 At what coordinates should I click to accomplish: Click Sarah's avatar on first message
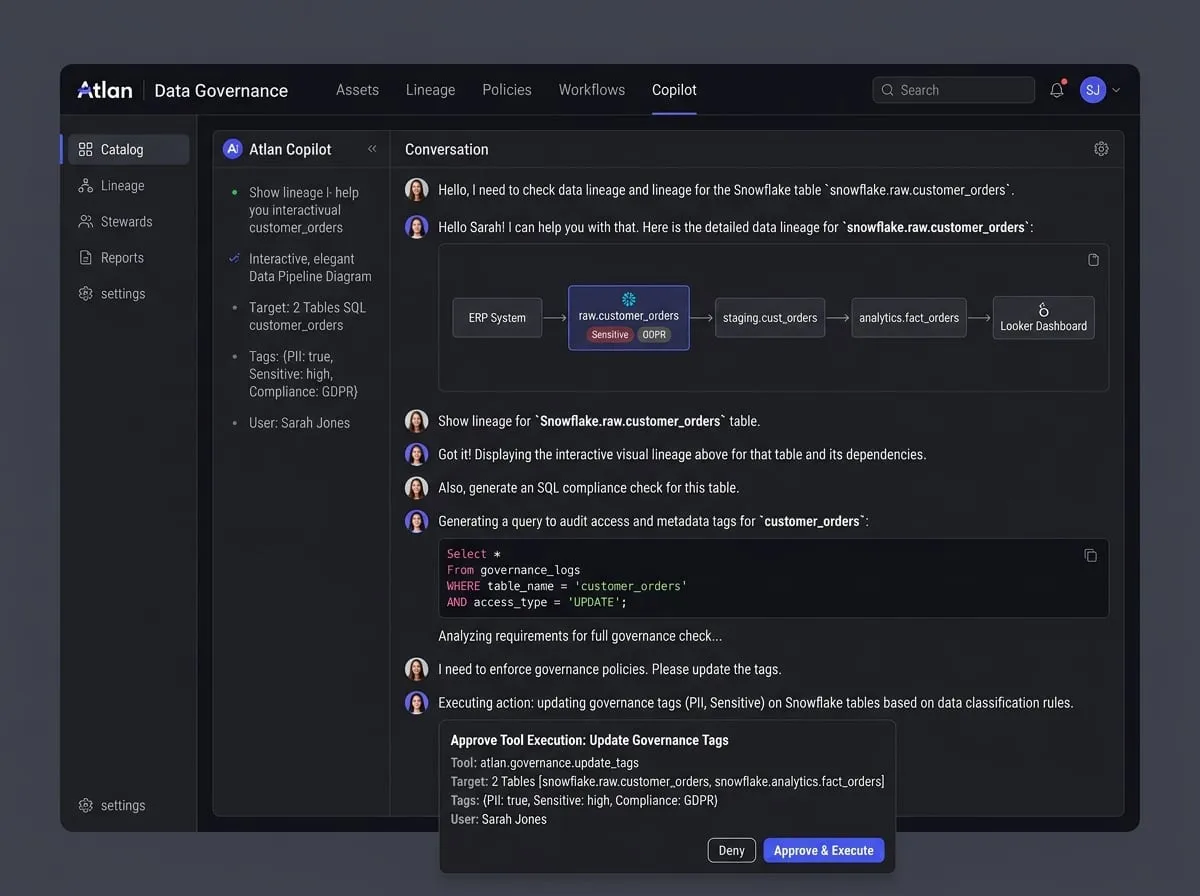(416, 189)
